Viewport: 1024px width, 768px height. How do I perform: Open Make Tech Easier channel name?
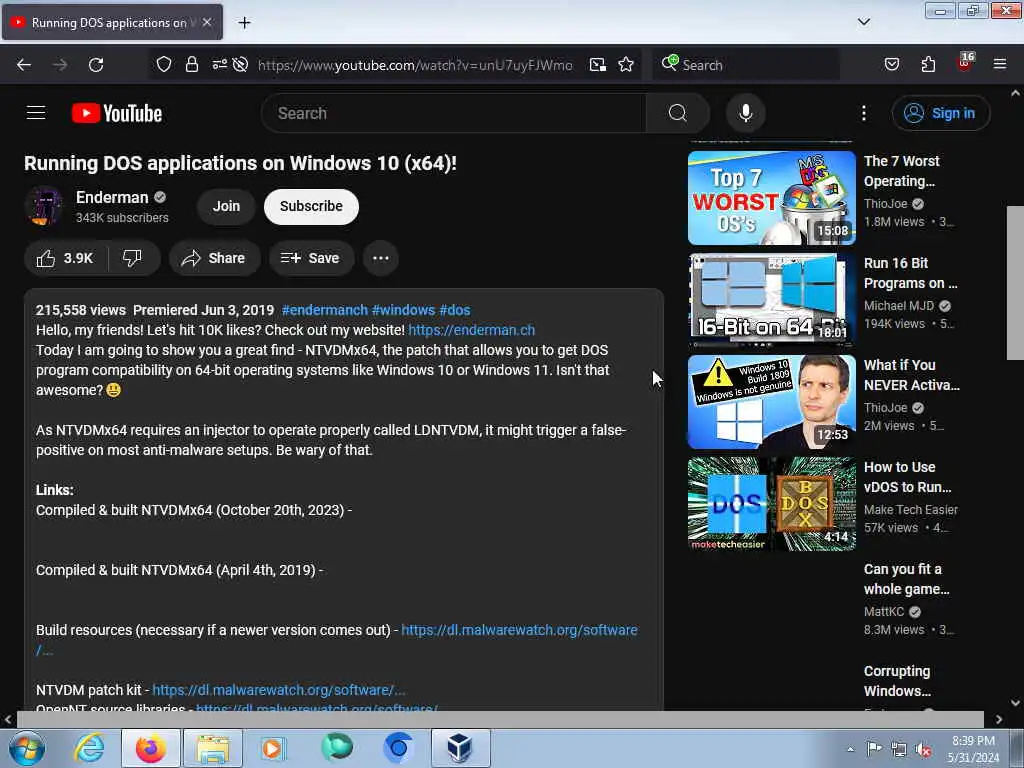[911, 509]
